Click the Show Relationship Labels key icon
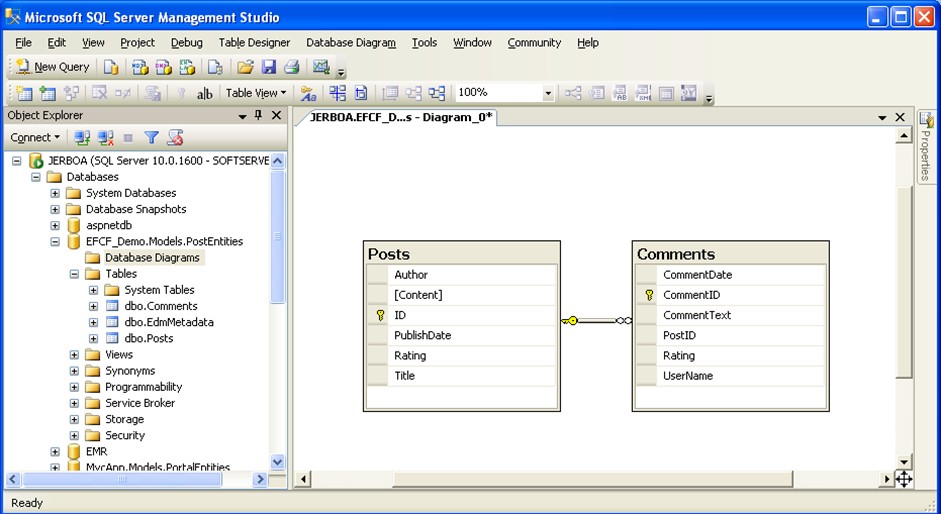The image size is (941, 514). tap(308, 93)
